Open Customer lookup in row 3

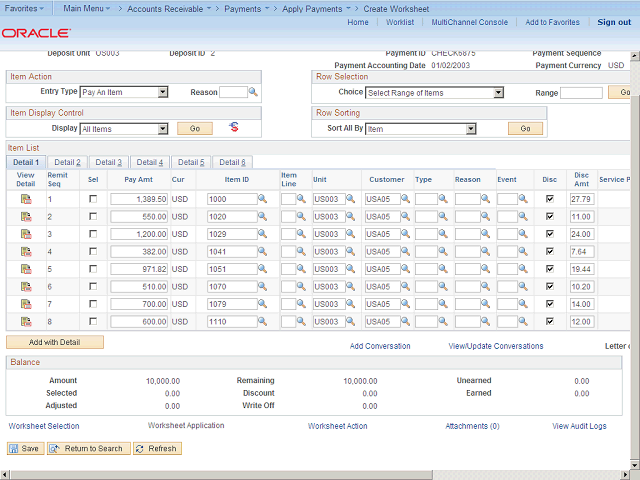(406, 234)
